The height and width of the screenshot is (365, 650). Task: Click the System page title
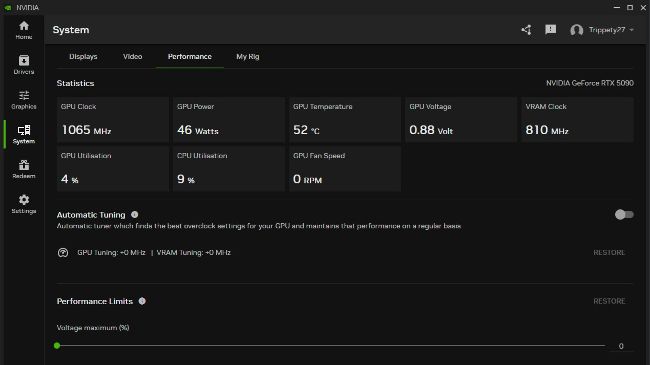pos(71,30)
